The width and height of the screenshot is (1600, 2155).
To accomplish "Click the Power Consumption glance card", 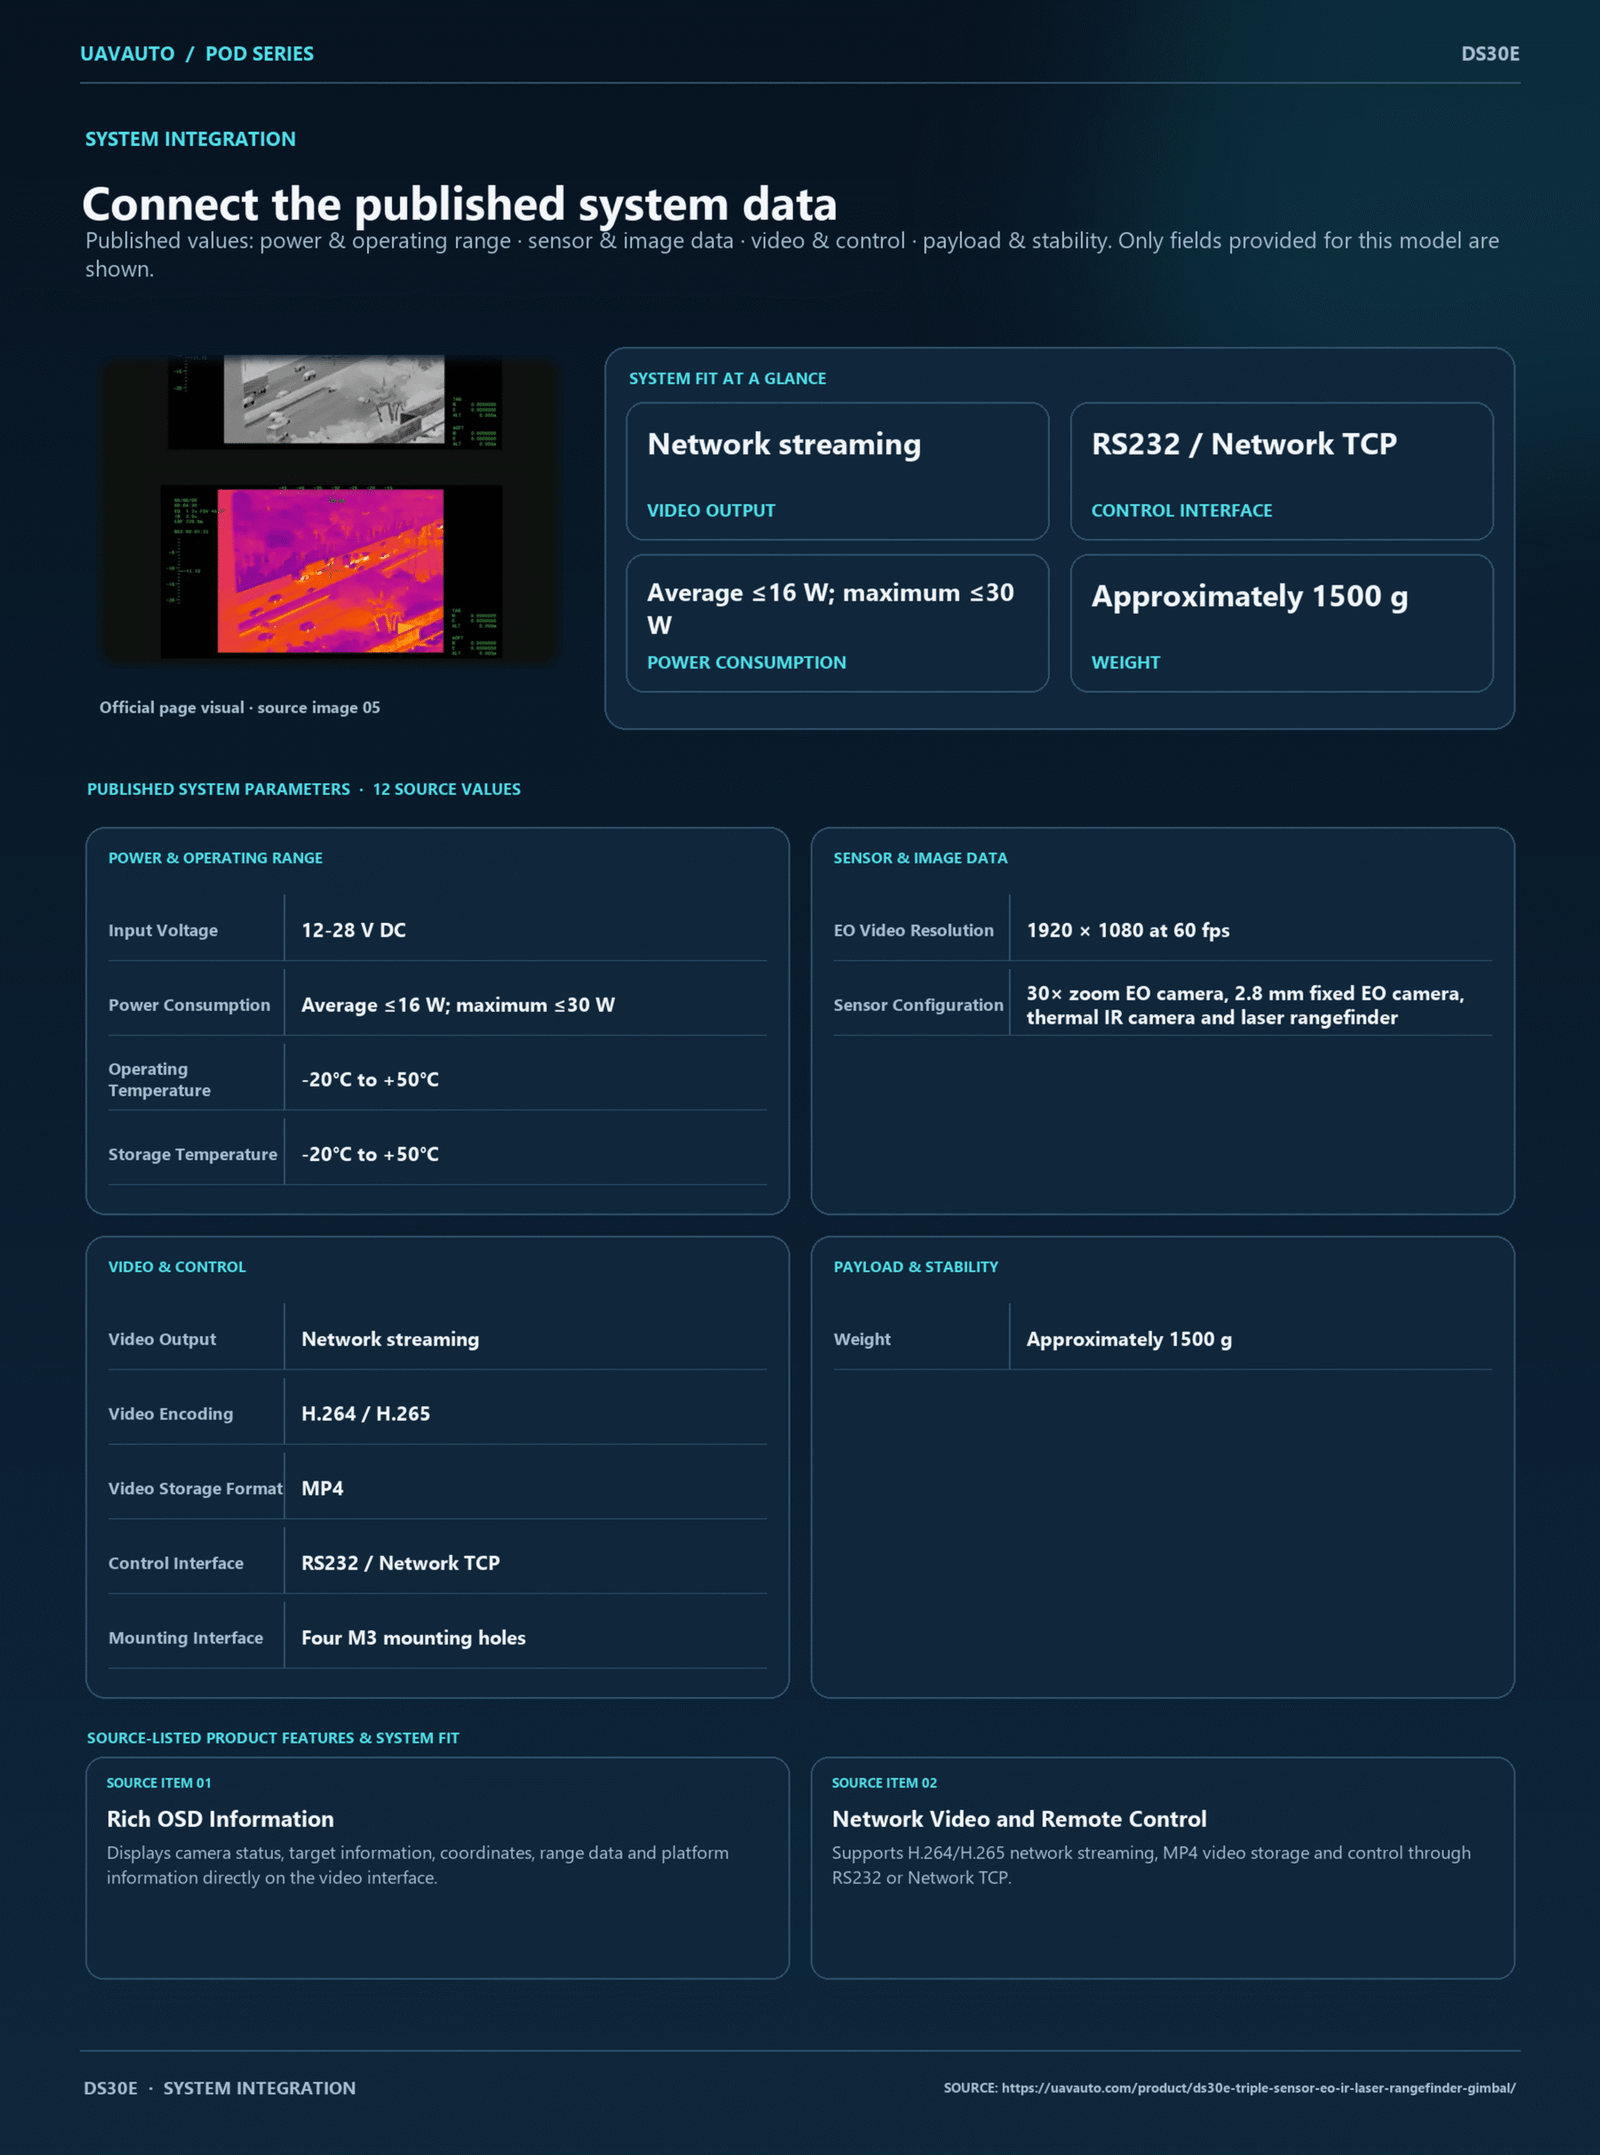I will [x=837, y=623].
